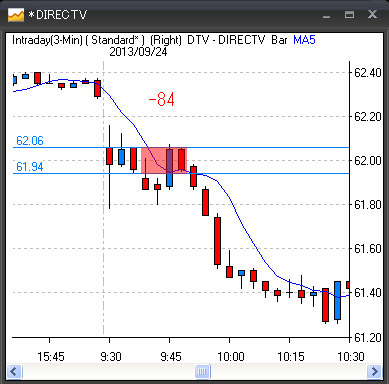Click the chart icon in title bar
389x384 pixels.
point(16,15)
